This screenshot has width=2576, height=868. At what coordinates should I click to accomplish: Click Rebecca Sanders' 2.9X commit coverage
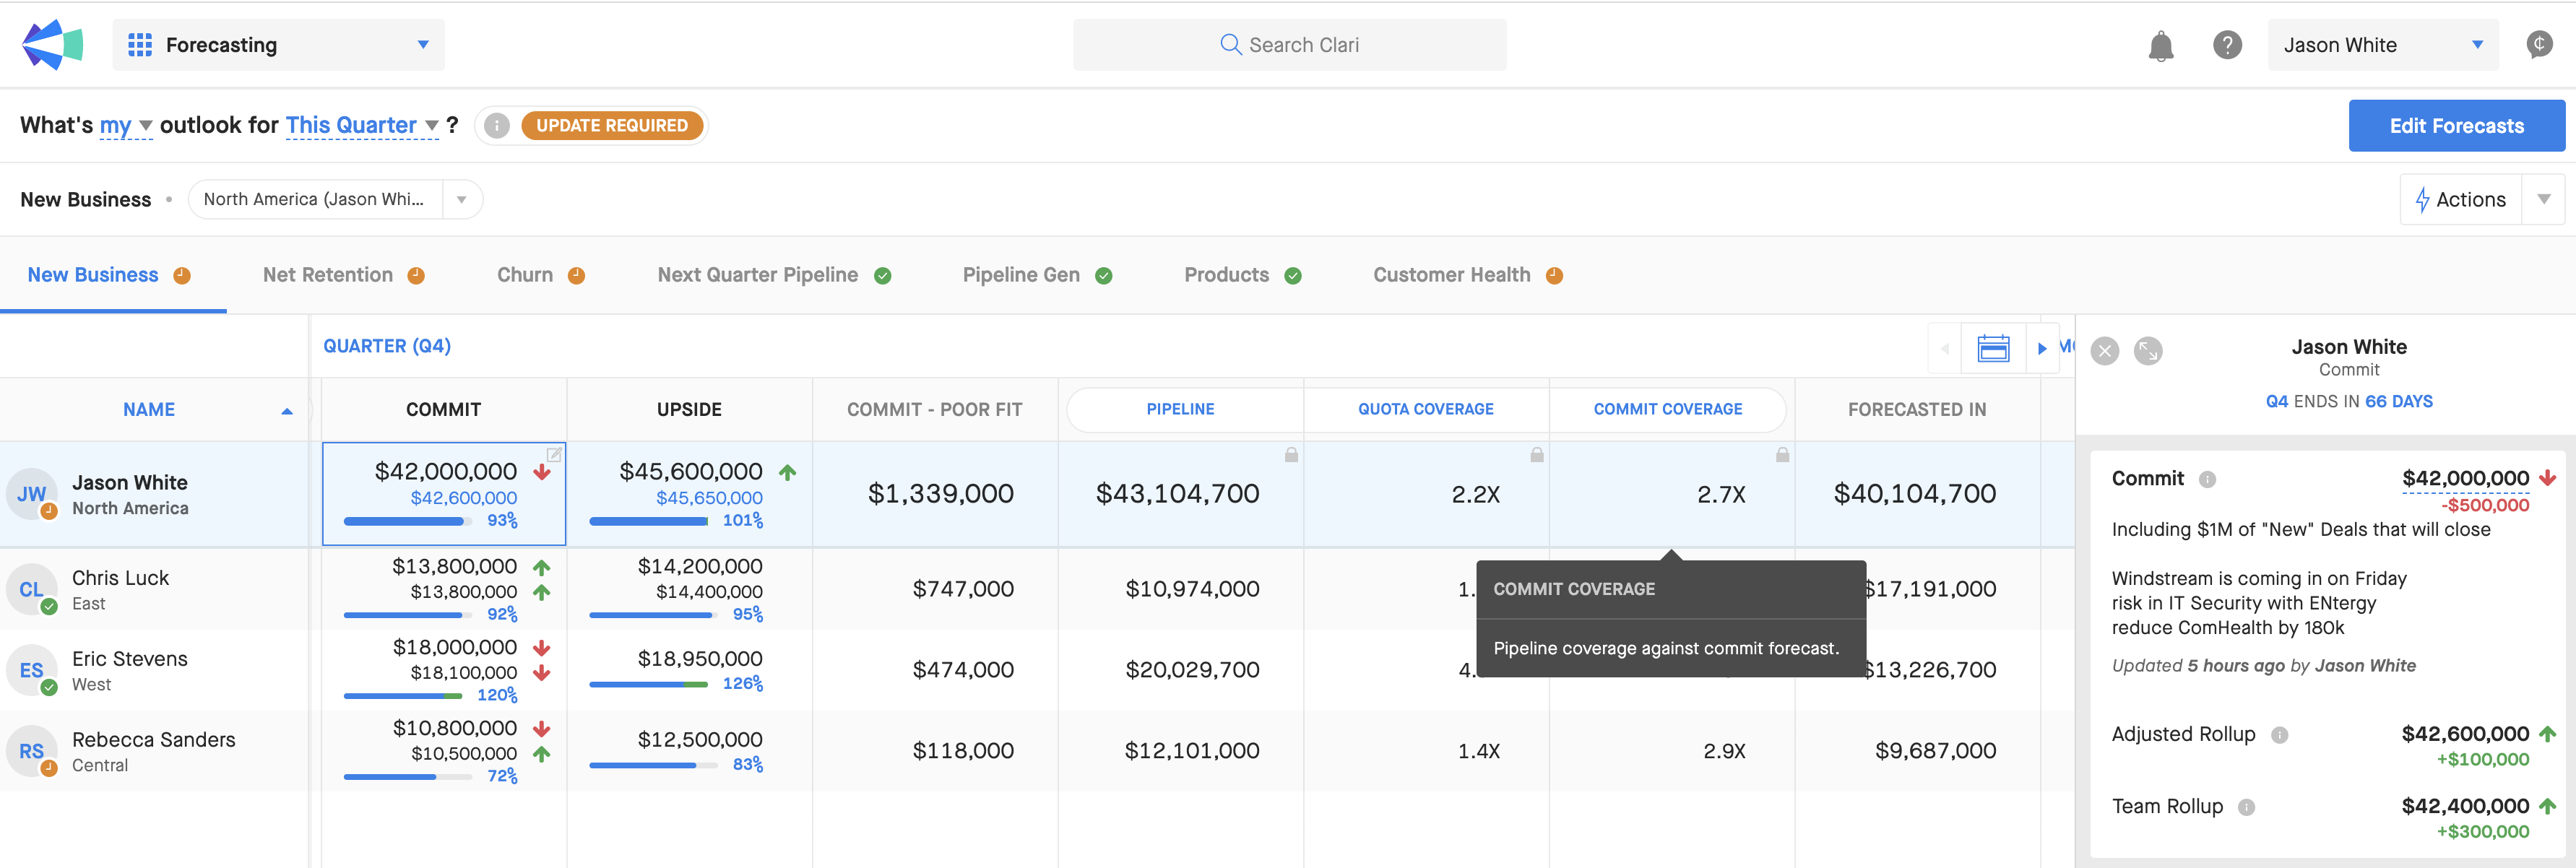1724,752
